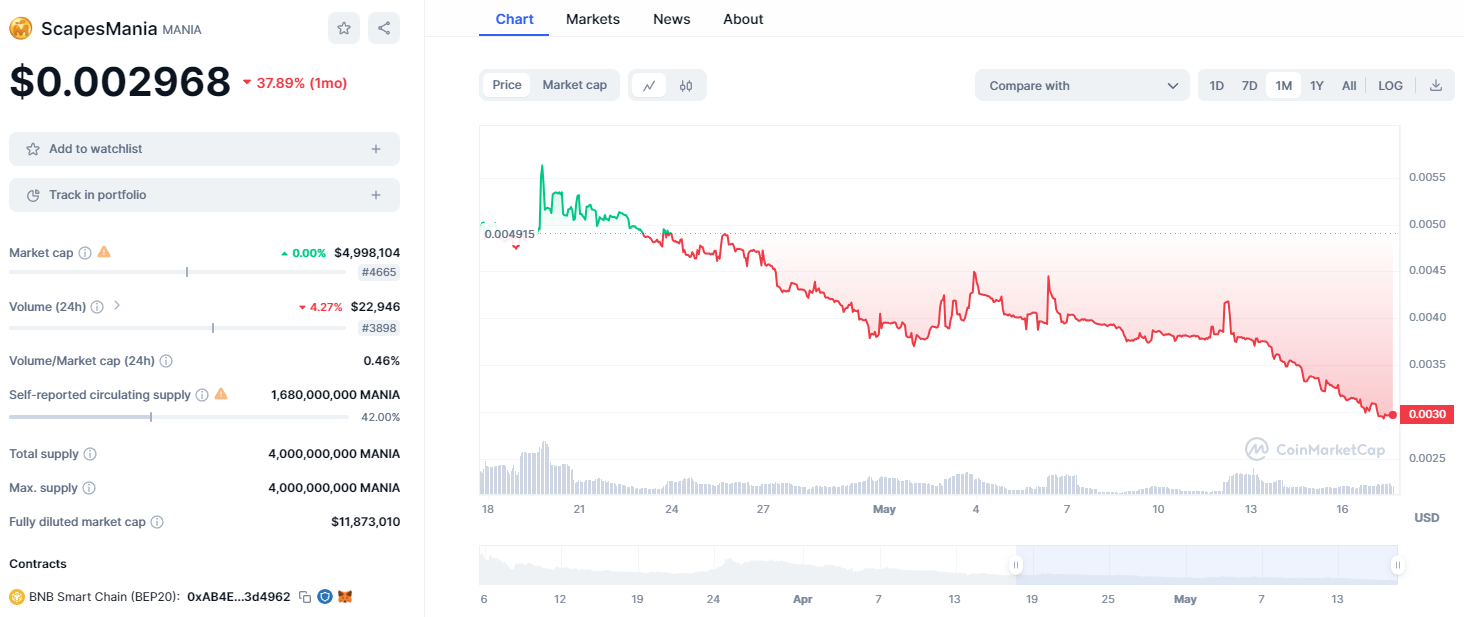The image size is (1464, 617).
Task: Switch to the News tab
Action: click(671, 19)
